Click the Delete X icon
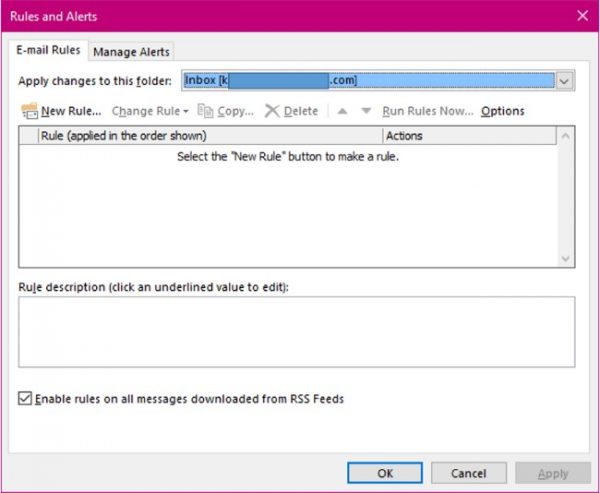The image size is (600, 493). pos(272,111)
